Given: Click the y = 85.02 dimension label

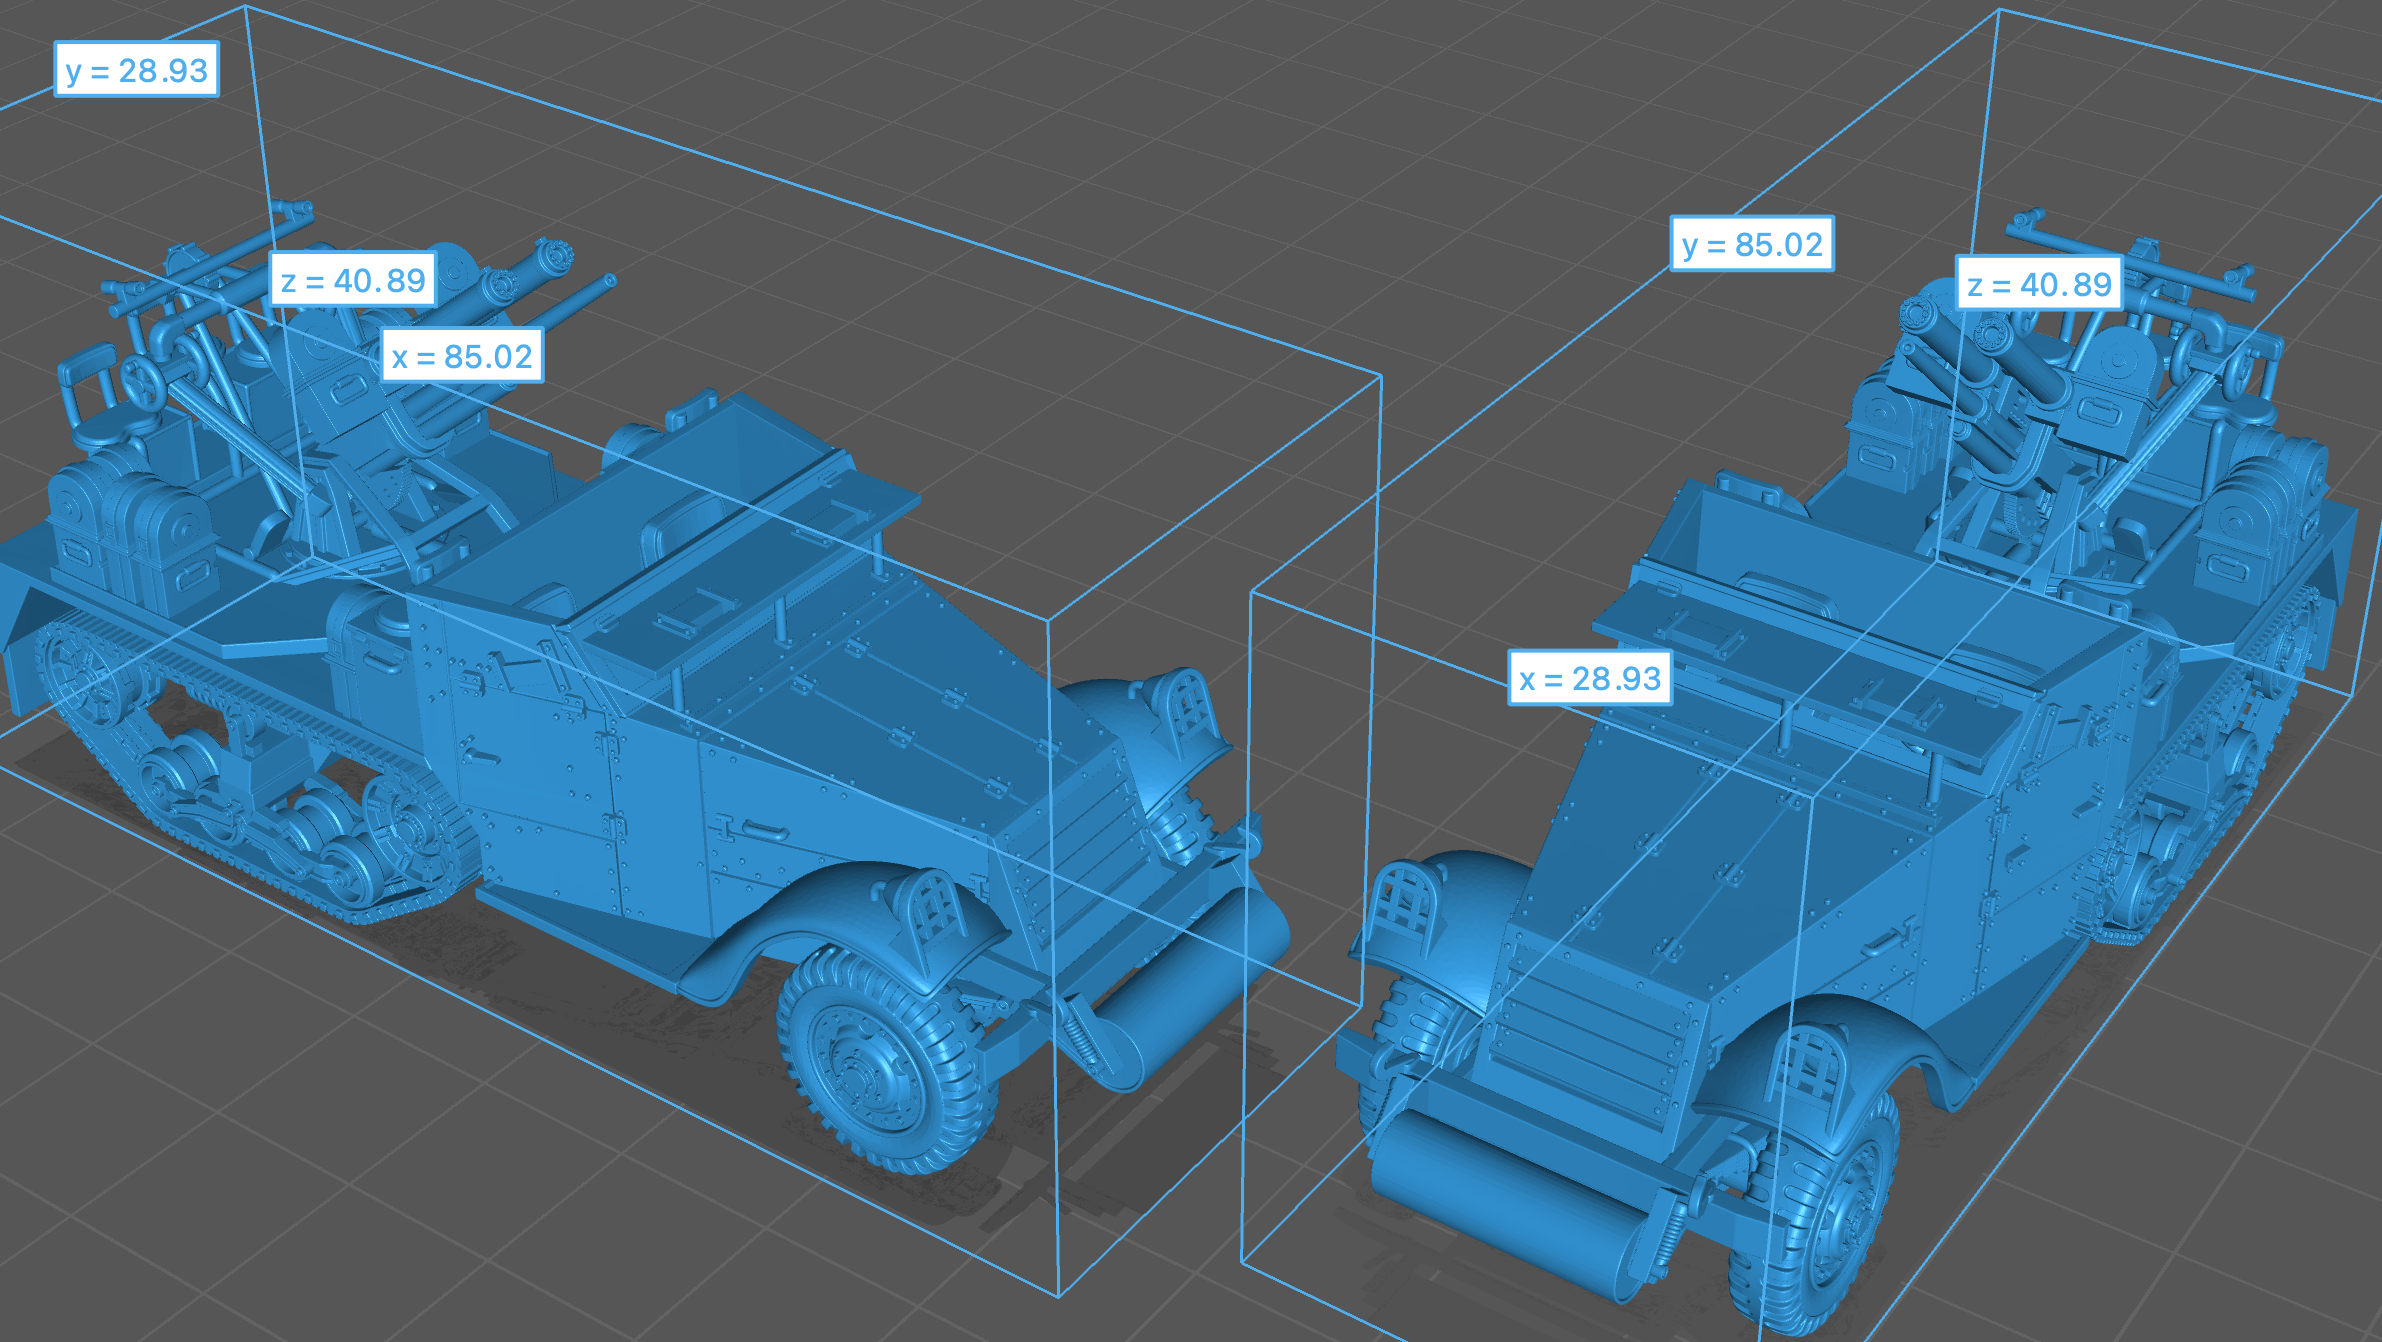Looking at the screenshot, I should tap(1752, 244).
